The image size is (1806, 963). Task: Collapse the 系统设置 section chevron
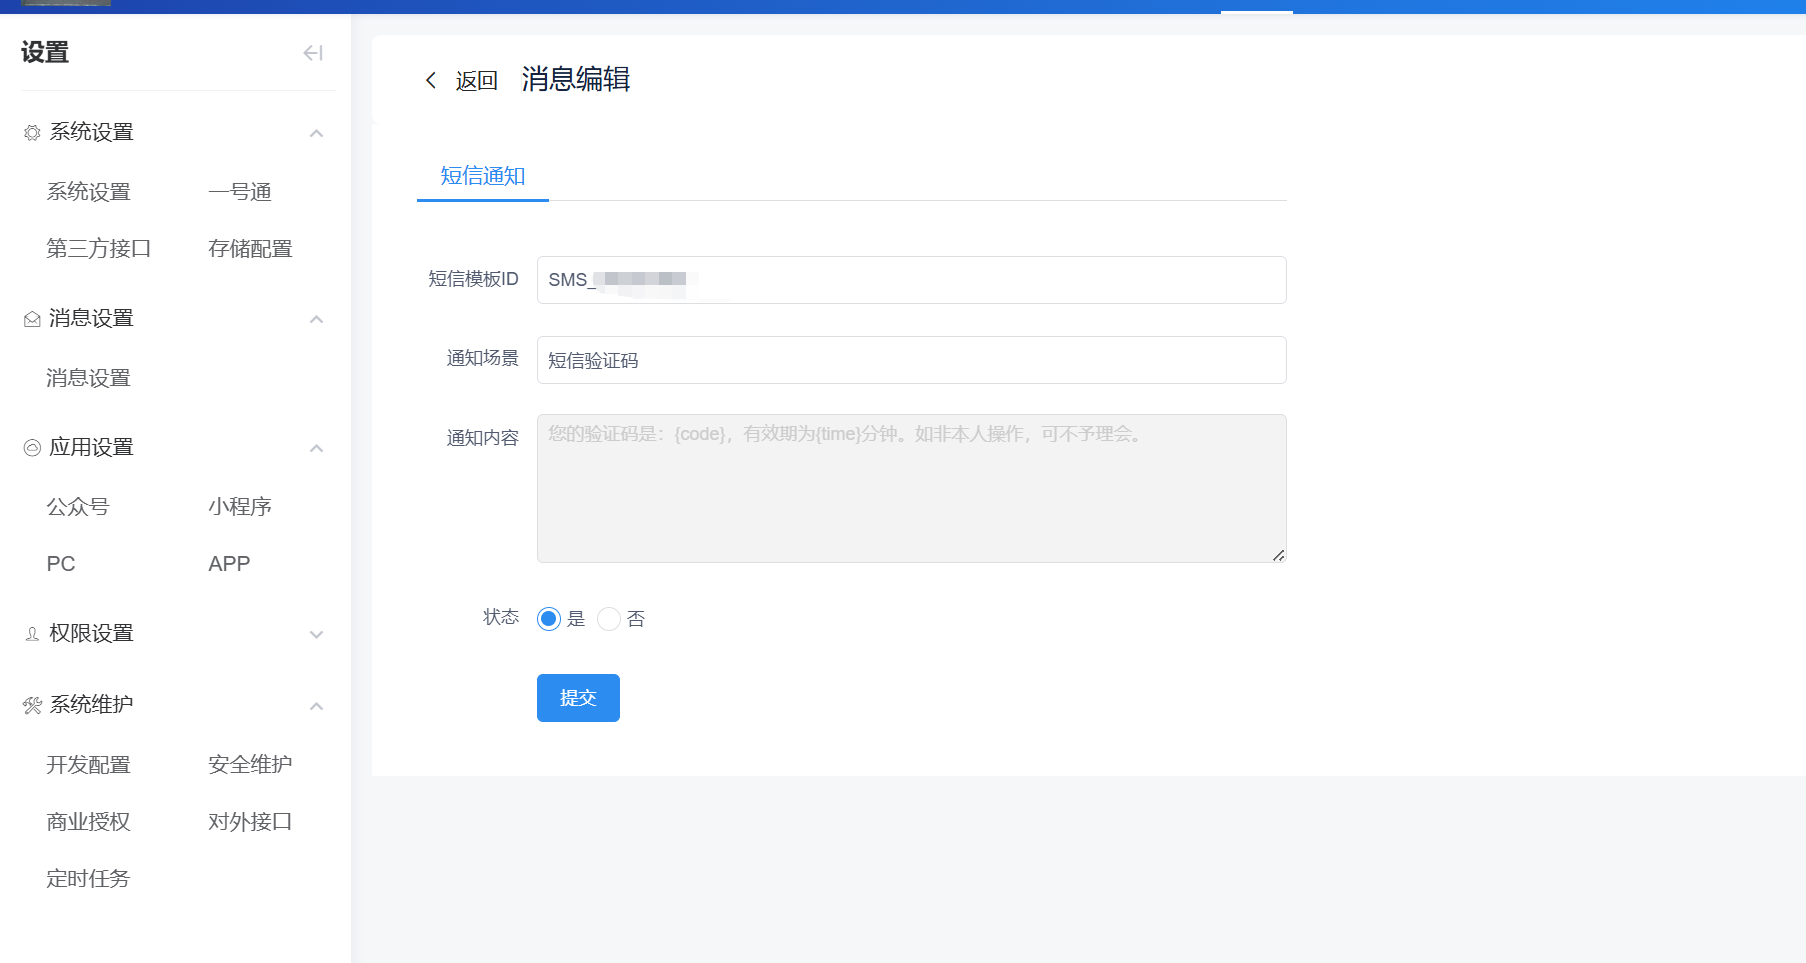tap(317, 132)
